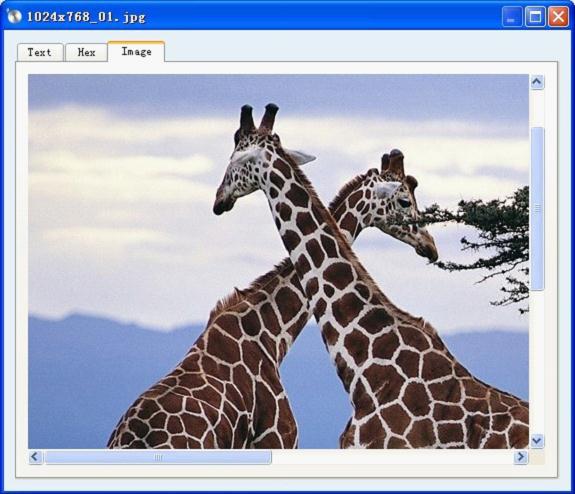Click the horizontal scrollbar right arrow
Viewport: 575px width, 494px height.
(521, 457)
